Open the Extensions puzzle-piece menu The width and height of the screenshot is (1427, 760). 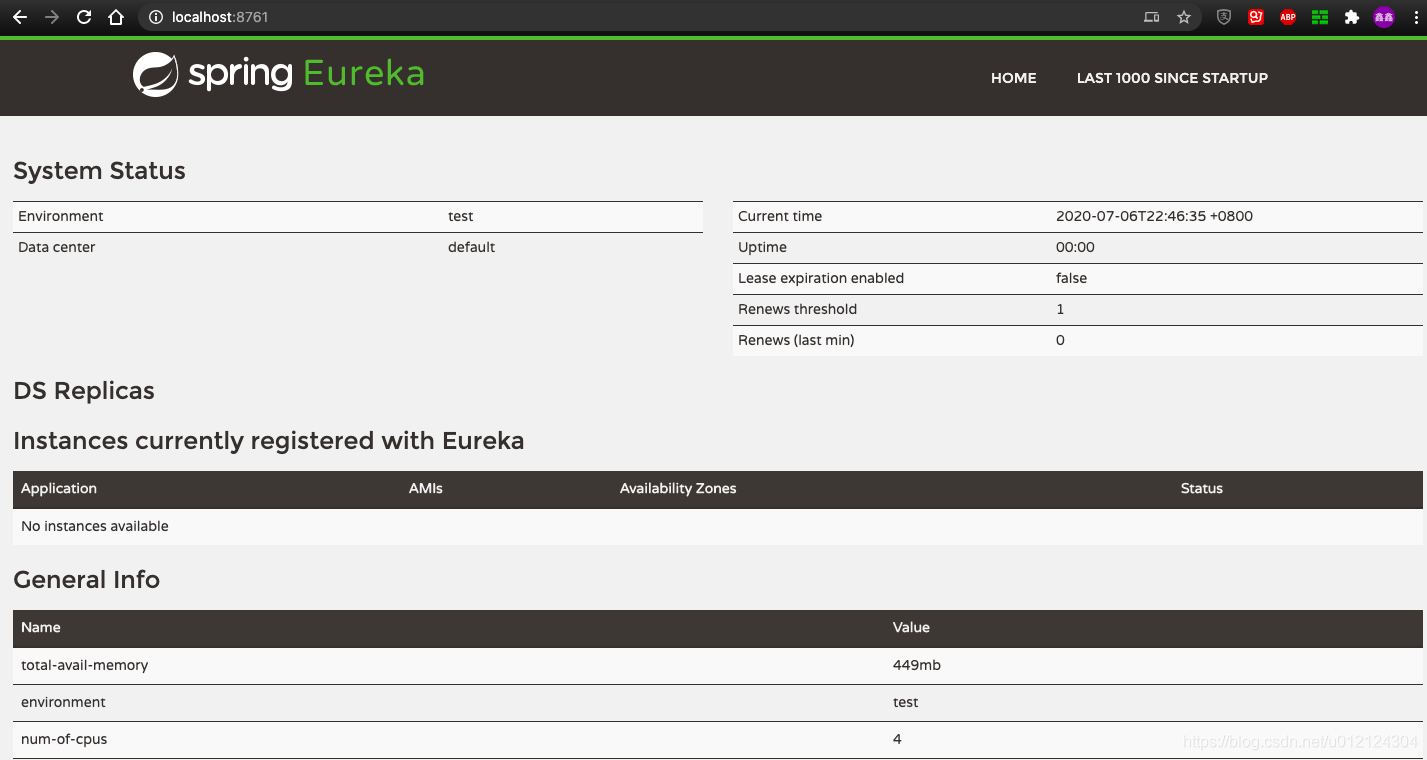point(1352,17)
